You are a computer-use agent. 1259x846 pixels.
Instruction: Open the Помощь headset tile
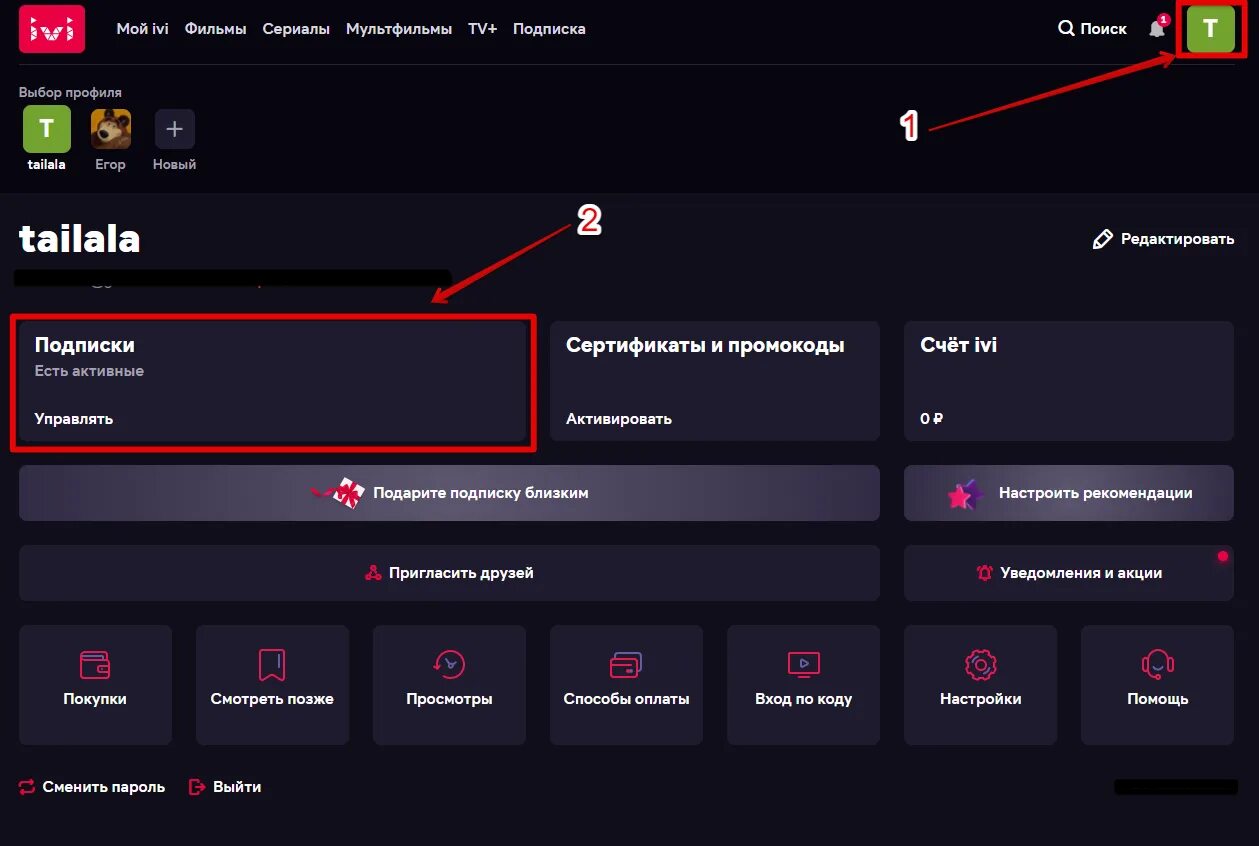click(x=1157, y=685)
